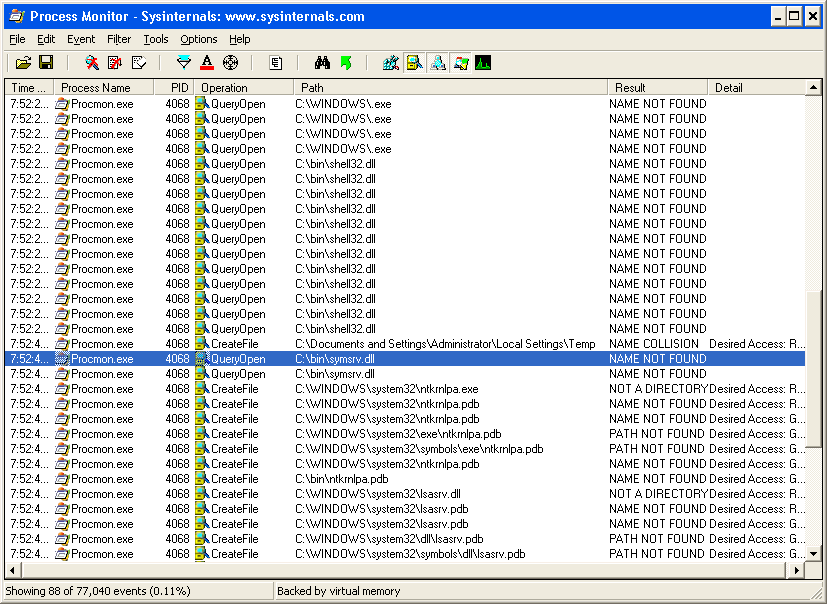Toggle Show Profiling Events graph icon
The image size is (827, 604).
[483, 63]
